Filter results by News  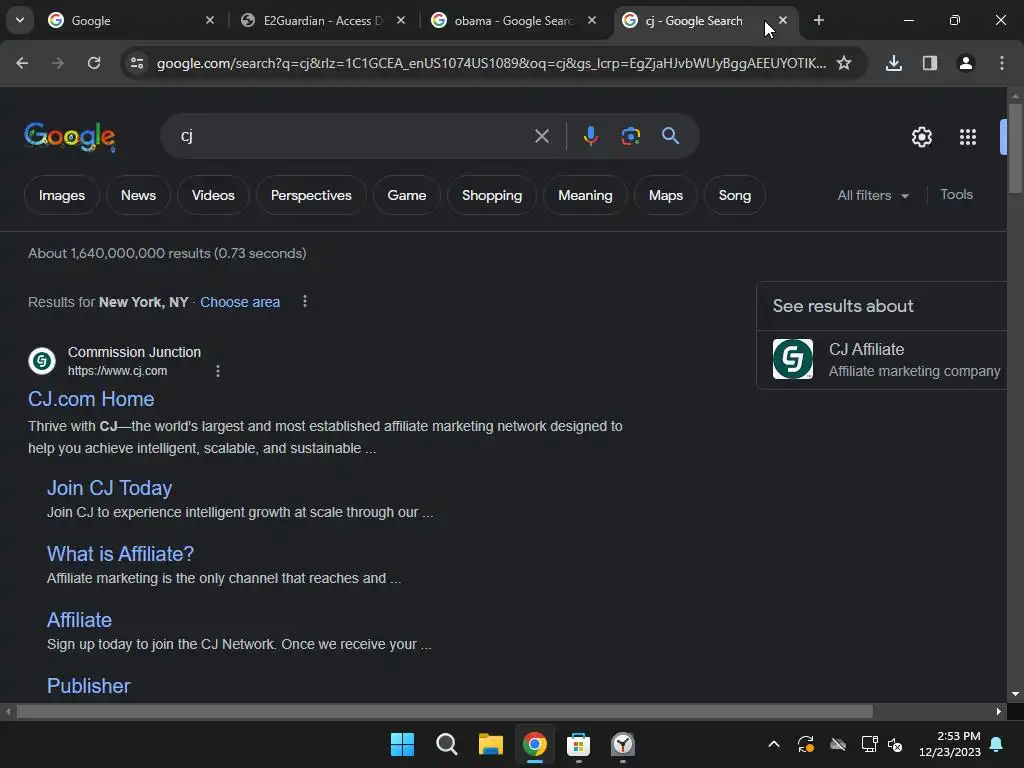[x=138, y=195]
